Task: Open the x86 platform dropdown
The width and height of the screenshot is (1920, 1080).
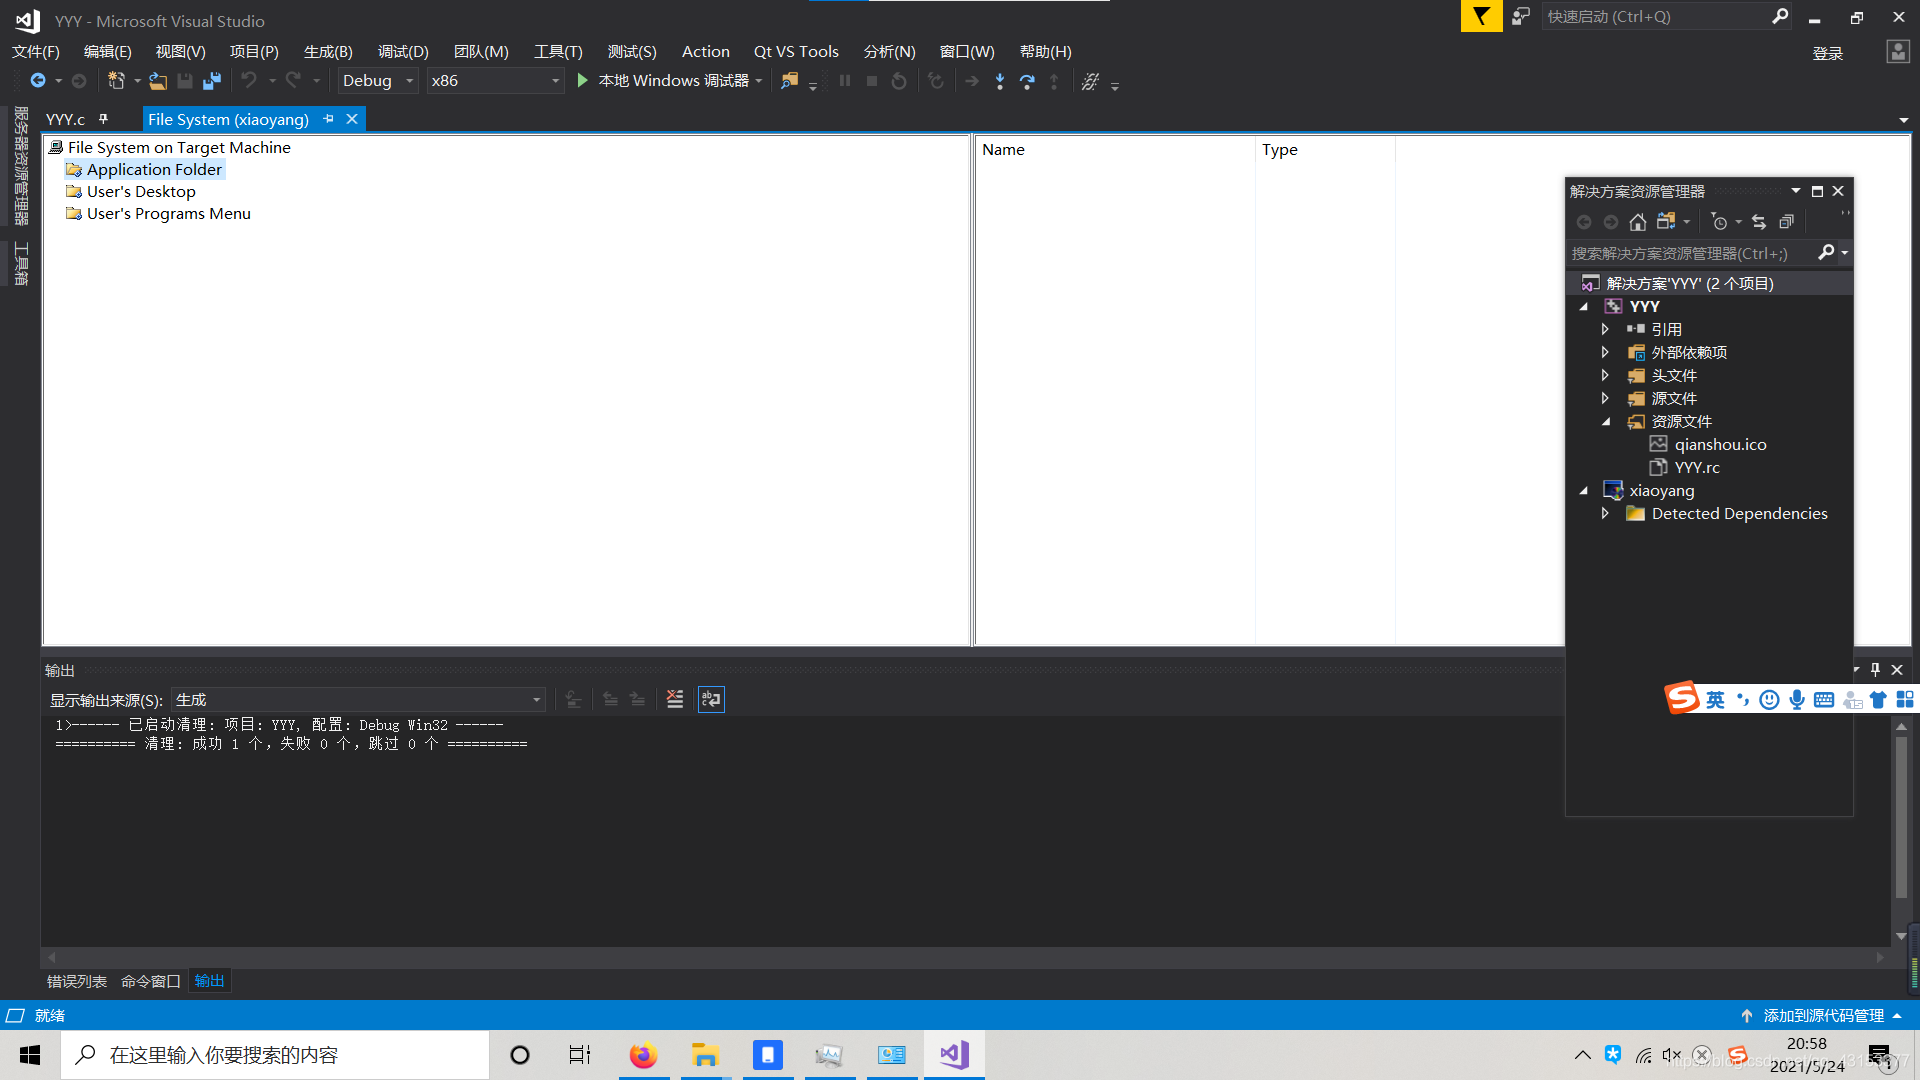Action: pyautogui.click(x=555, y=81)
